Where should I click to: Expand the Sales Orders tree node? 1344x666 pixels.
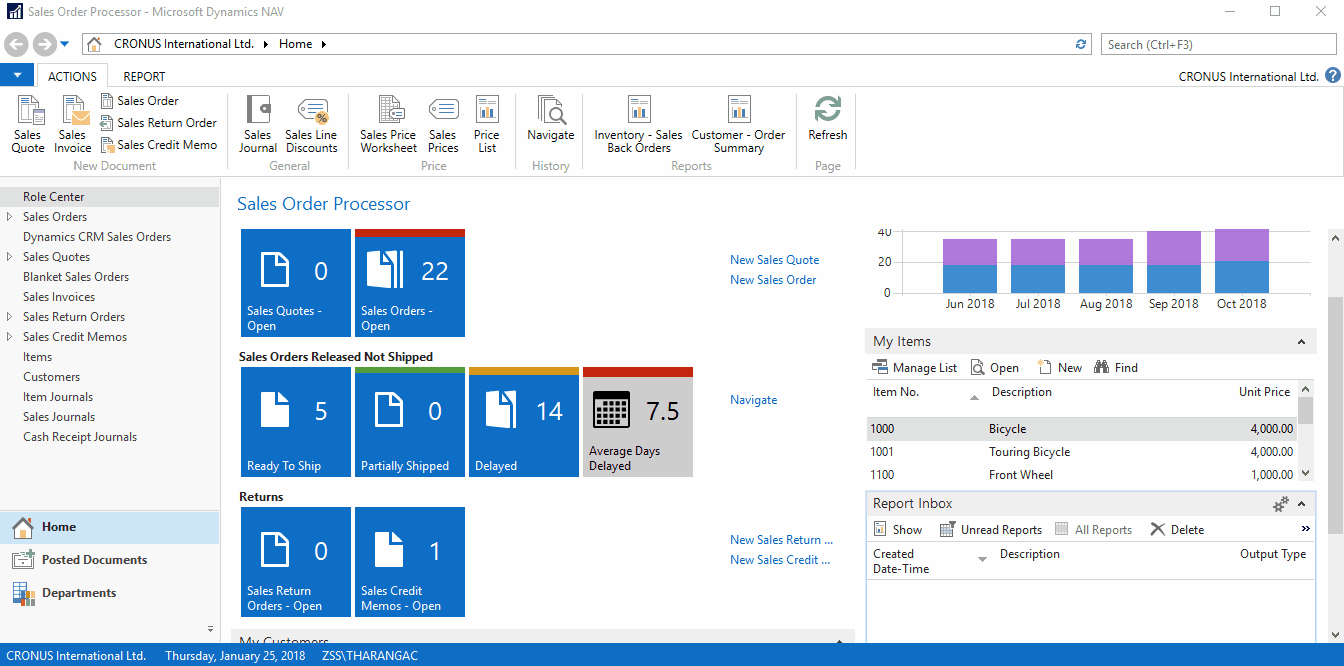click(x=10, y=217)
